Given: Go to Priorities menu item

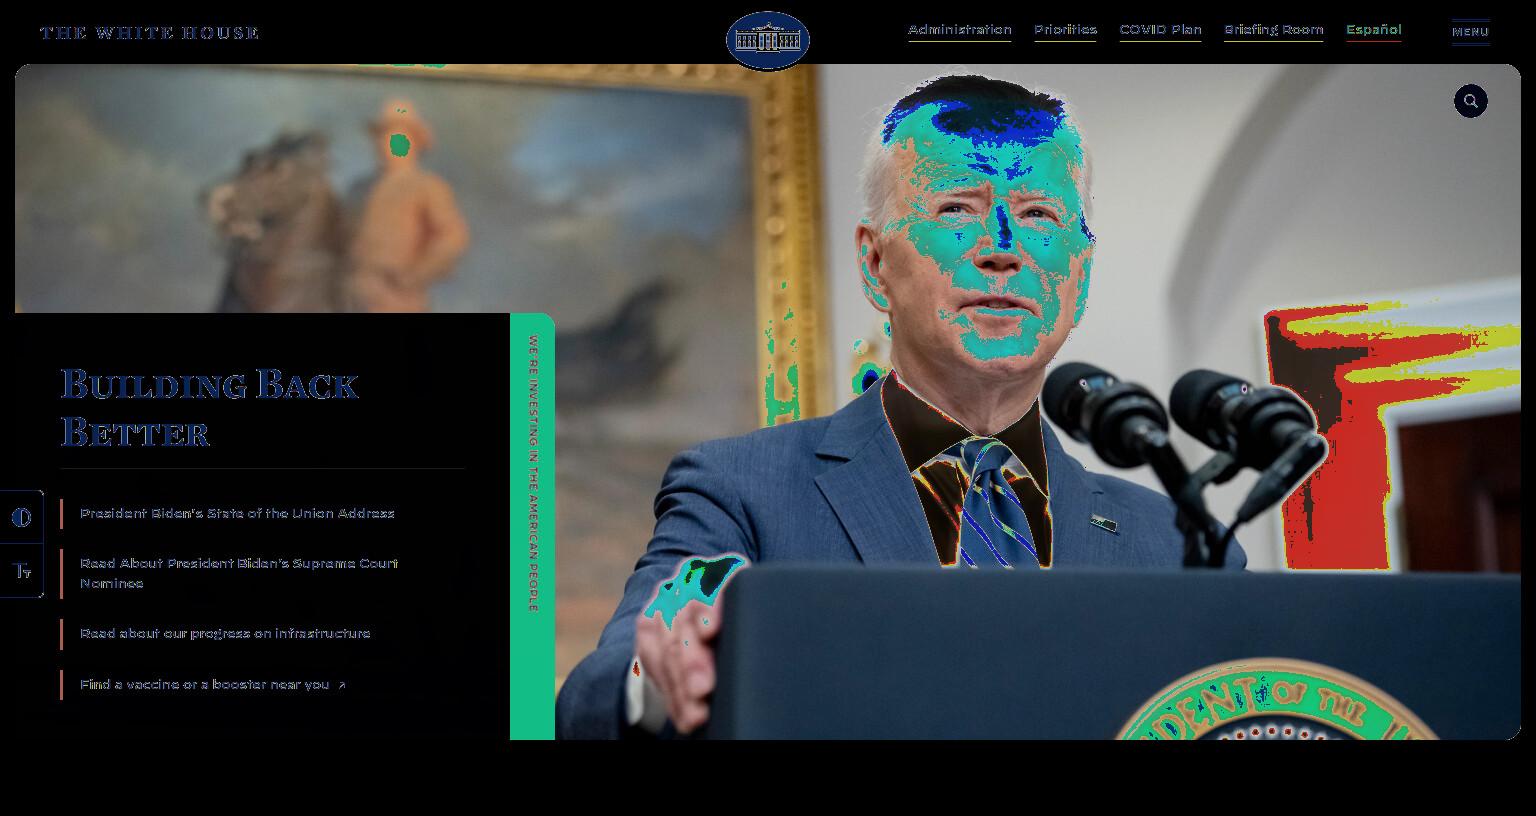Looking at the screenshot, I should point(1065,30).
